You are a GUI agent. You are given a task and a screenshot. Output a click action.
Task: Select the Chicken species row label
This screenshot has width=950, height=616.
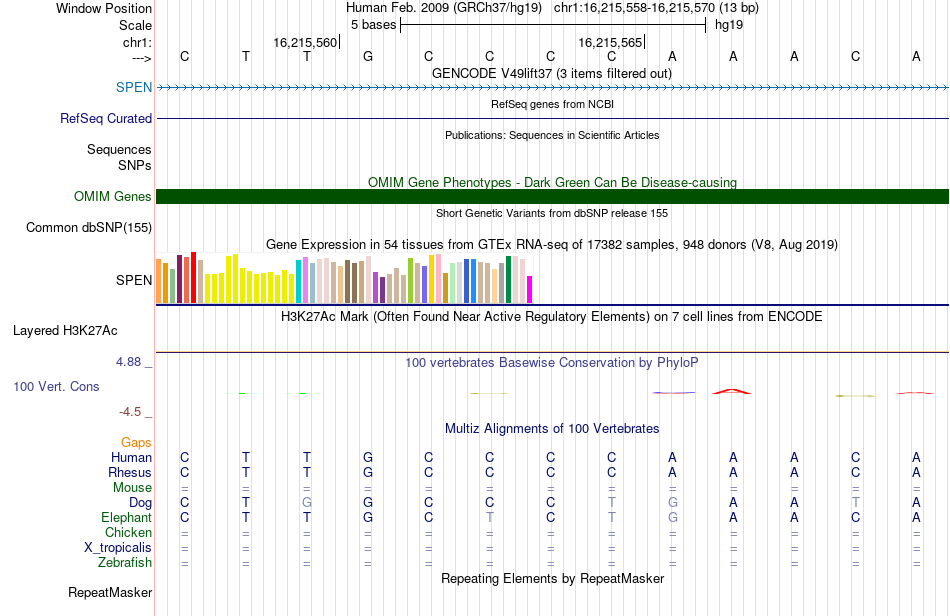click(x=128, y=532)
